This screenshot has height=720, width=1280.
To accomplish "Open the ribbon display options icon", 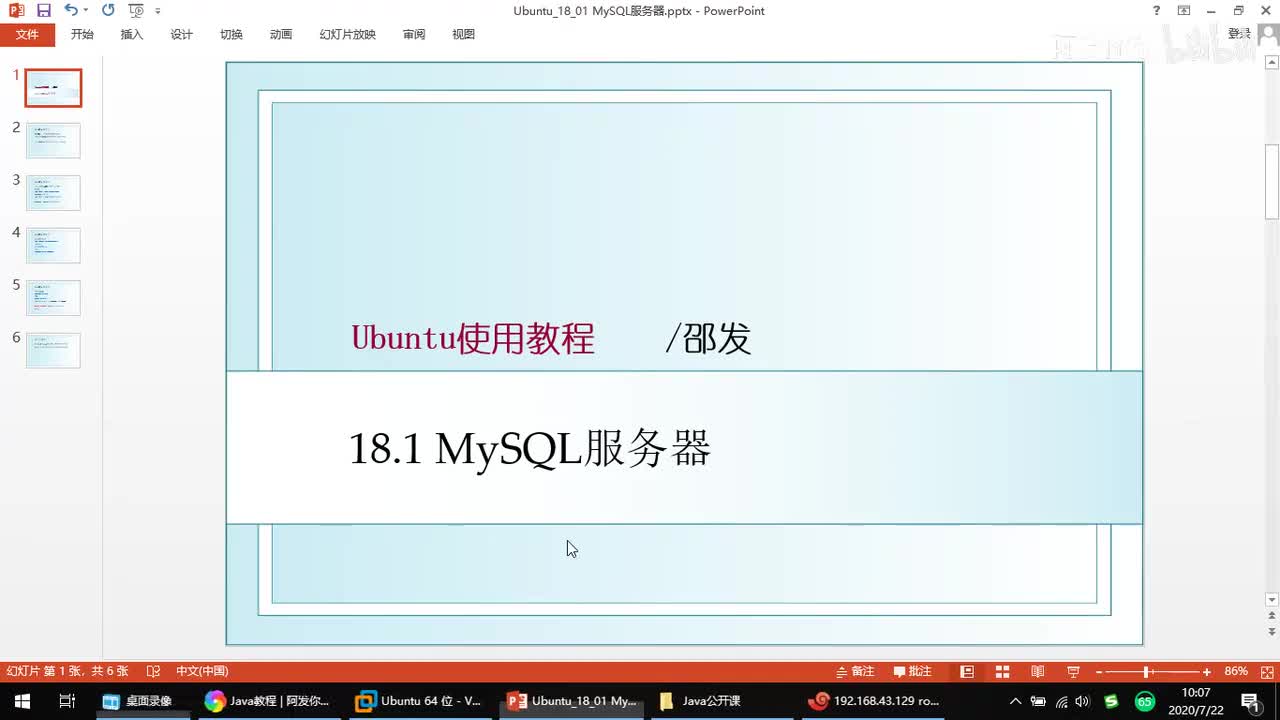I will pyautogui.click(x=1184, y=11).
